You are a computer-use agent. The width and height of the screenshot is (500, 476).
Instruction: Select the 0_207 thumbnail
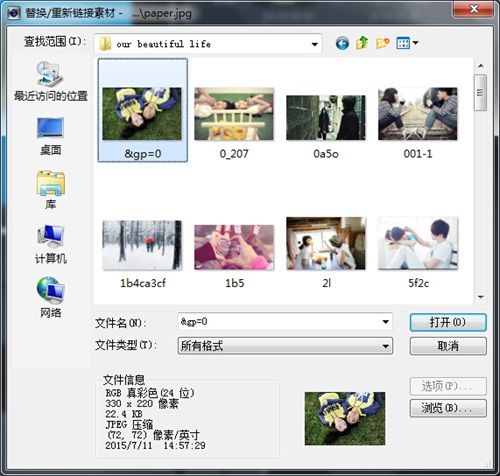(234, 114)
